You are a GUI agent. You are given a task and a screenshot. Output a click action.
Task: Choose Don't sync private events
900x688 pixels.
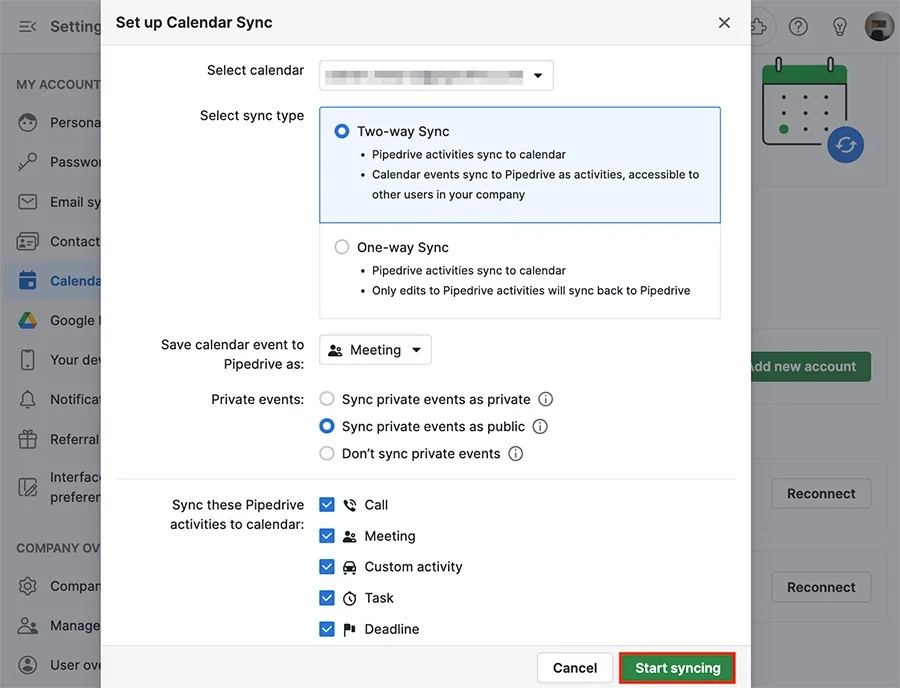click(327, 453)
